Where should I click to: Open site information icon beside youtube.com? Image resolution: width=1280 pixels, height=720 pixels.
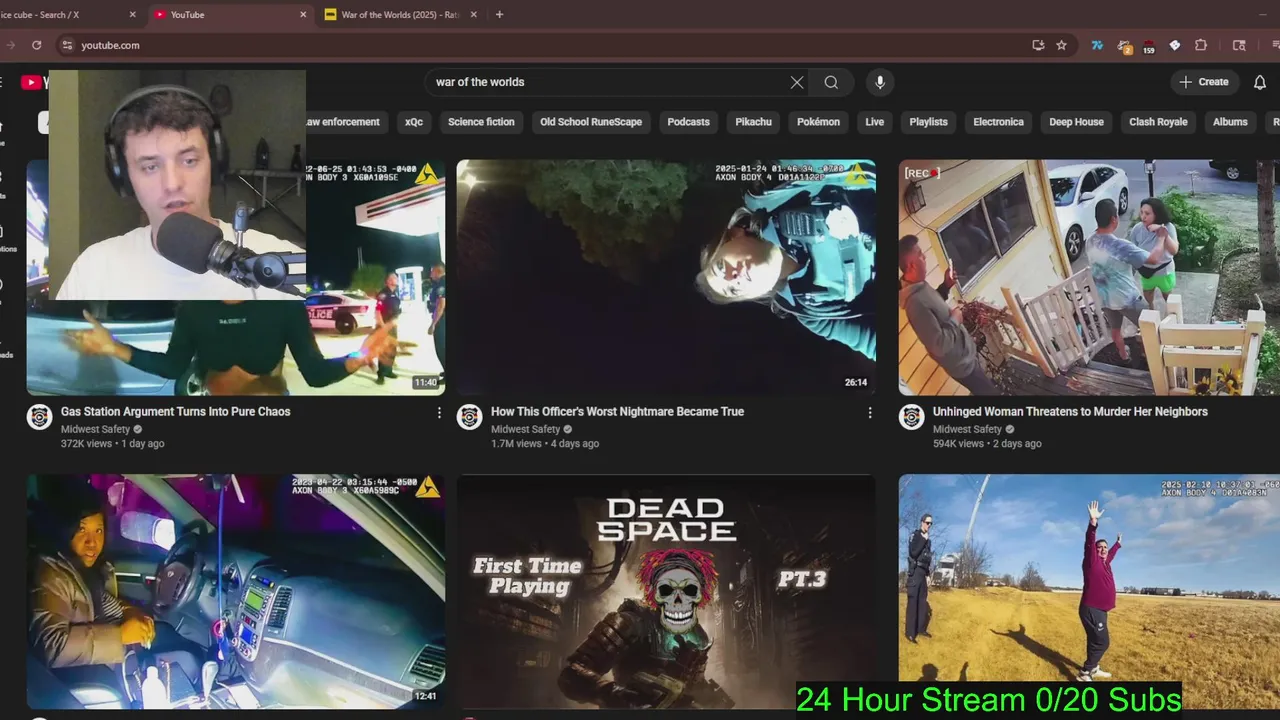pyautogui.click(x=67, y=45)
